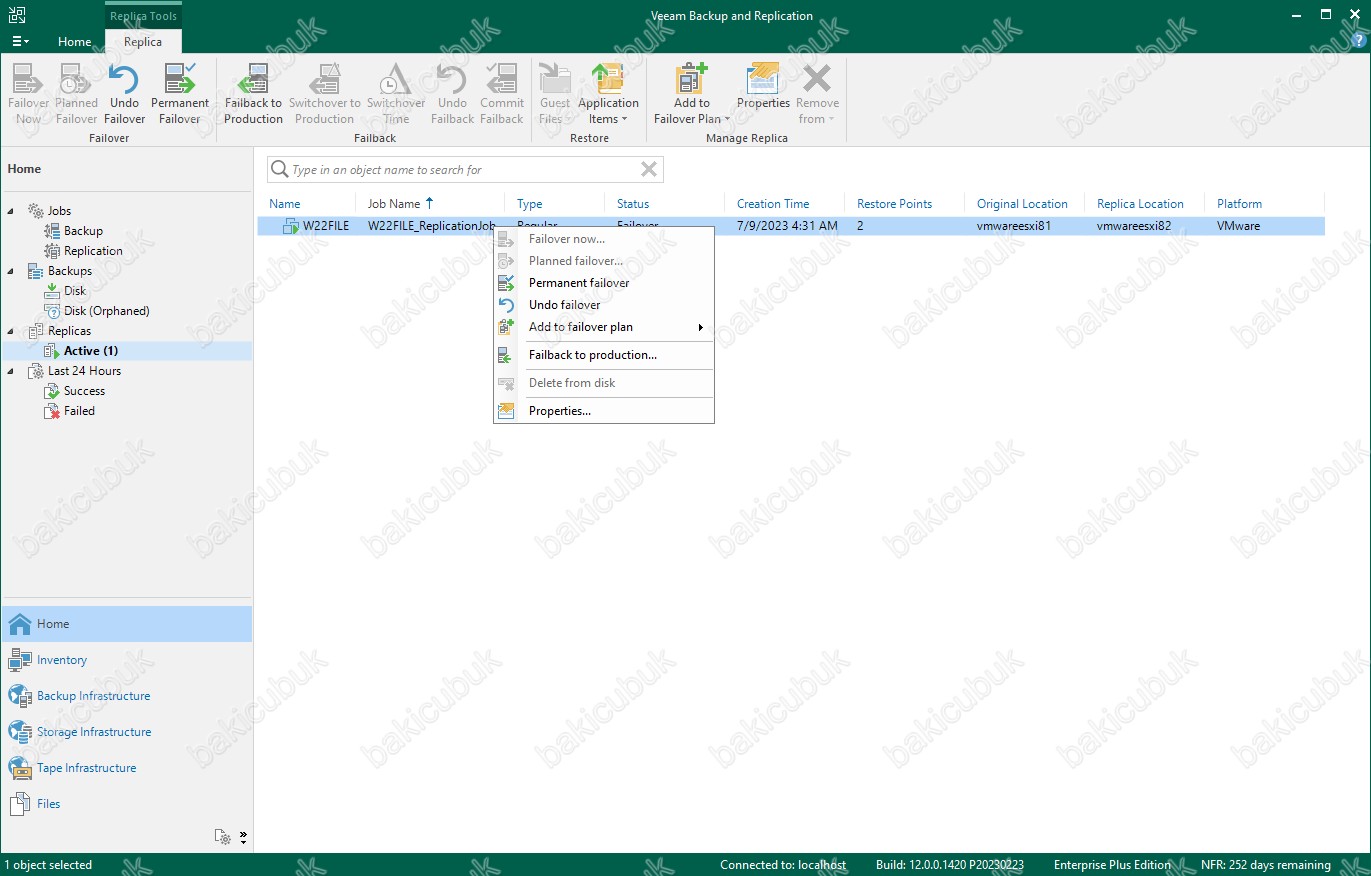This screenshot has width=1371, height=876.
Task: Select Active (1) under Replicas
Action: [91, 351]
